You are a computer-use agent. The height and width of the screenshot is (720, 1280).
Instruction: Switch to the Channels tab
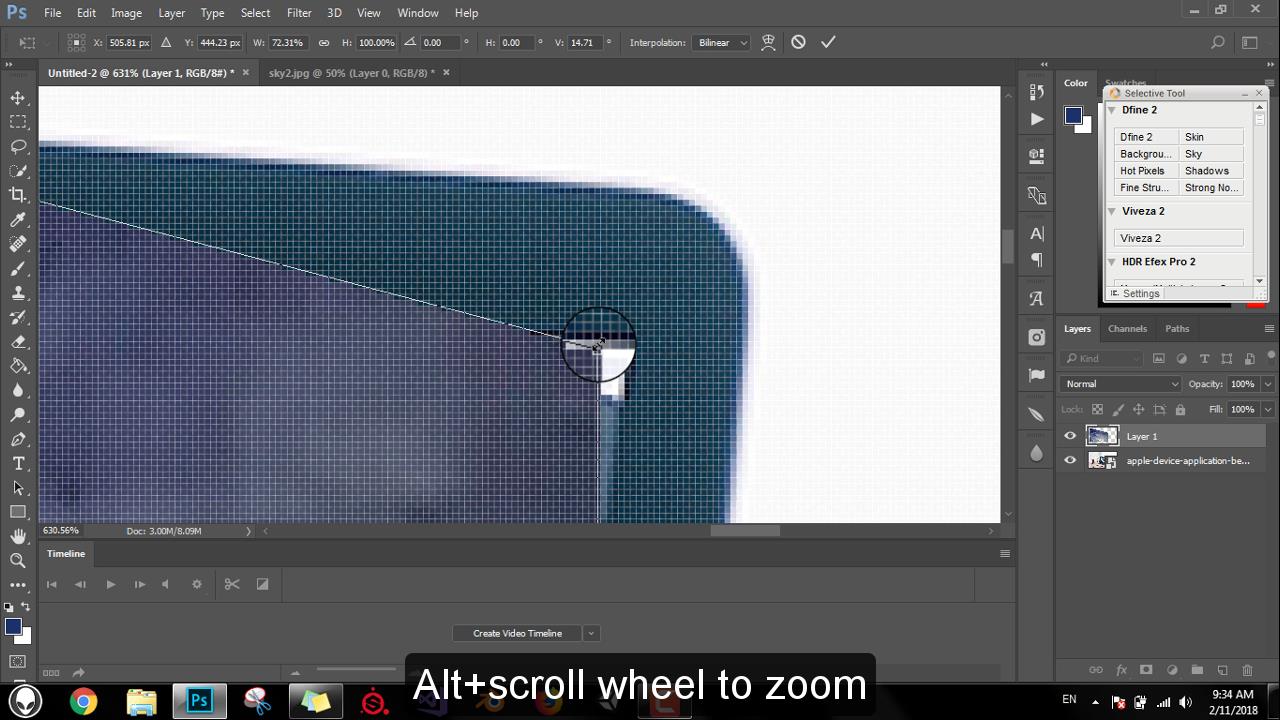click(x=1127, y=328)
